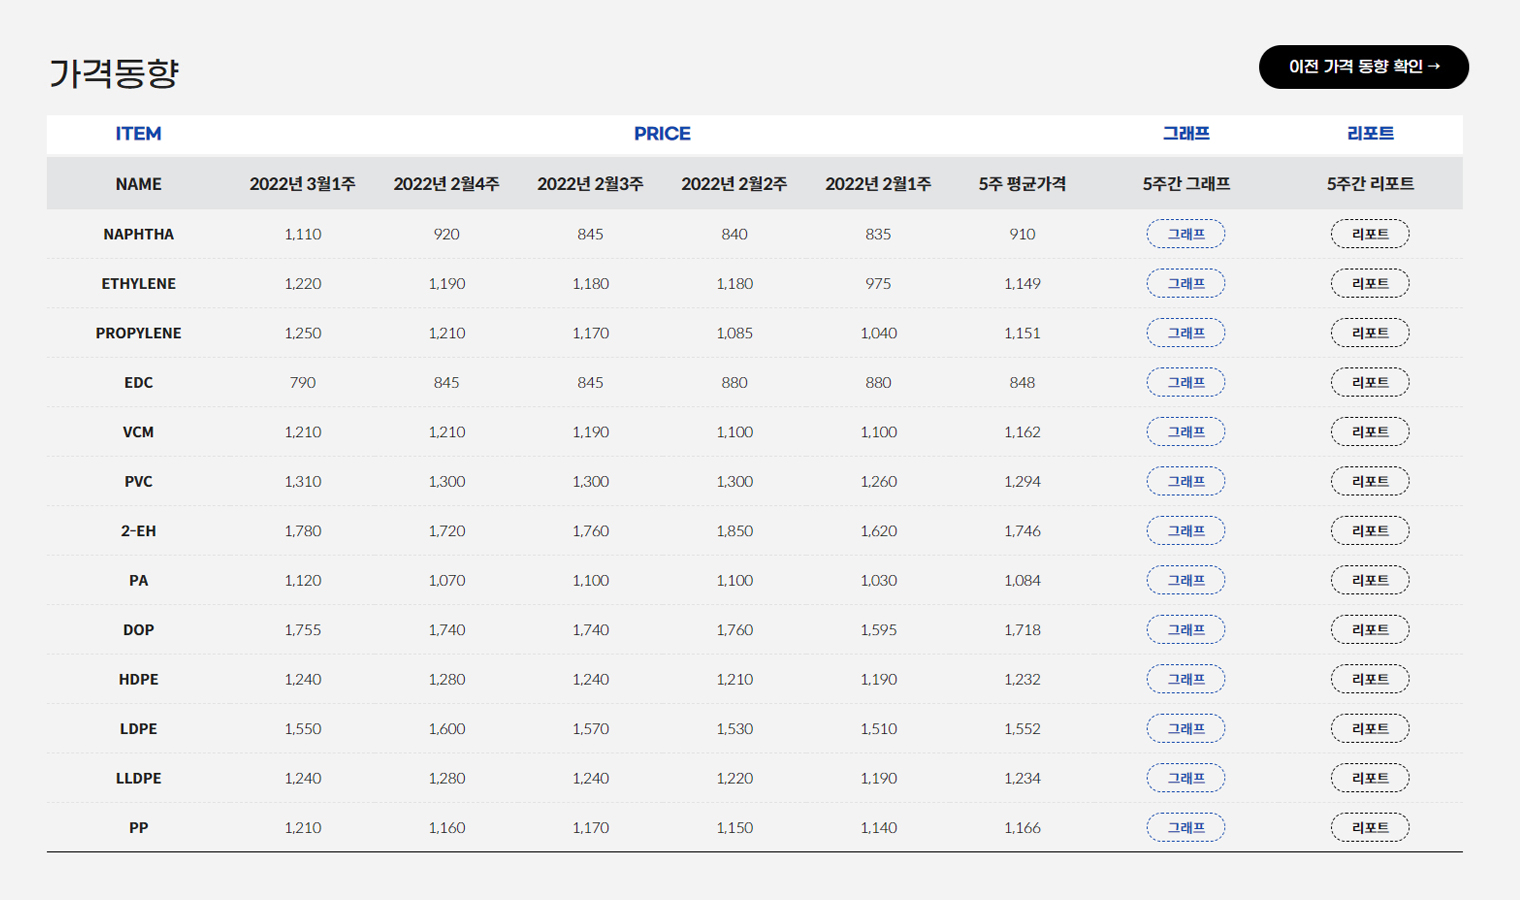Screen dimensions: 1520x900
Task: Click 리포트 button in NAPHTHA row
Action: coord(1370,234)
